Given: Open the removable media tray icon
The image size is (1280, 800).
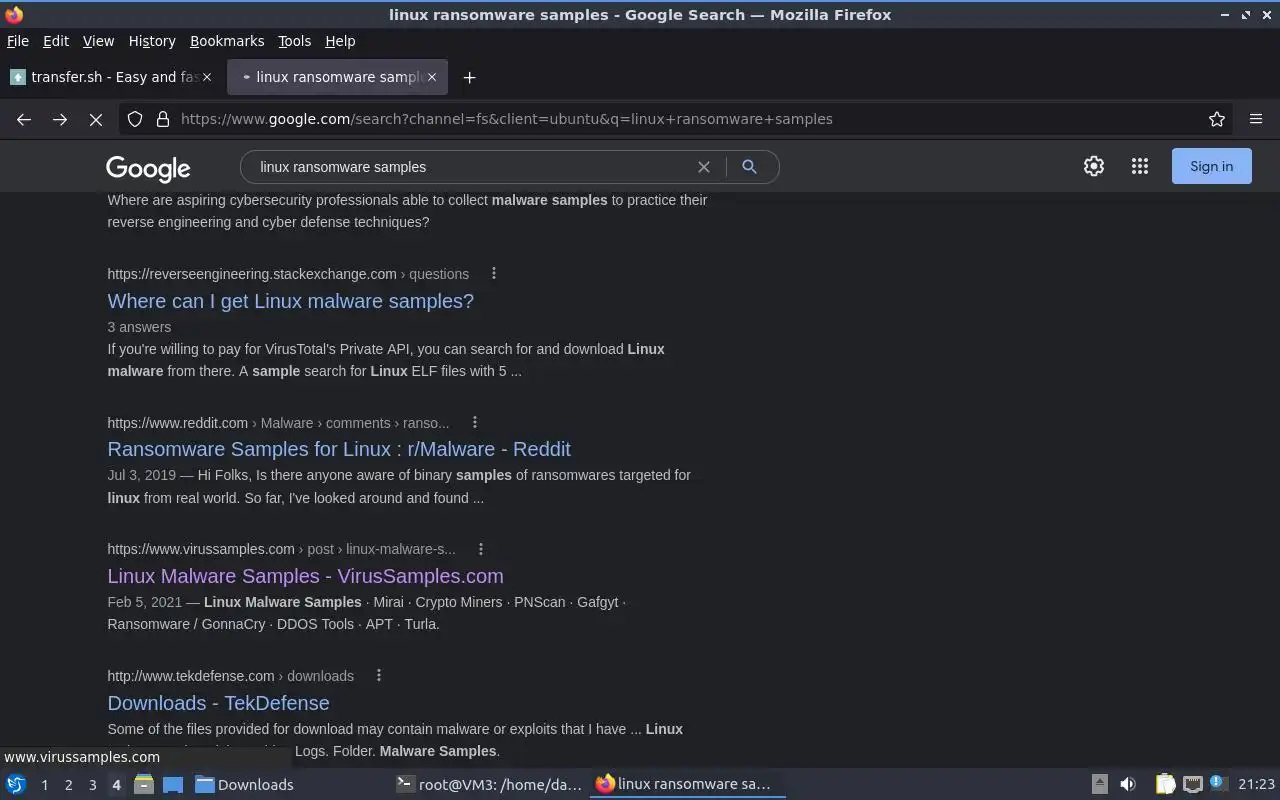Looking at the screenshot, I should click(1099, 784).
